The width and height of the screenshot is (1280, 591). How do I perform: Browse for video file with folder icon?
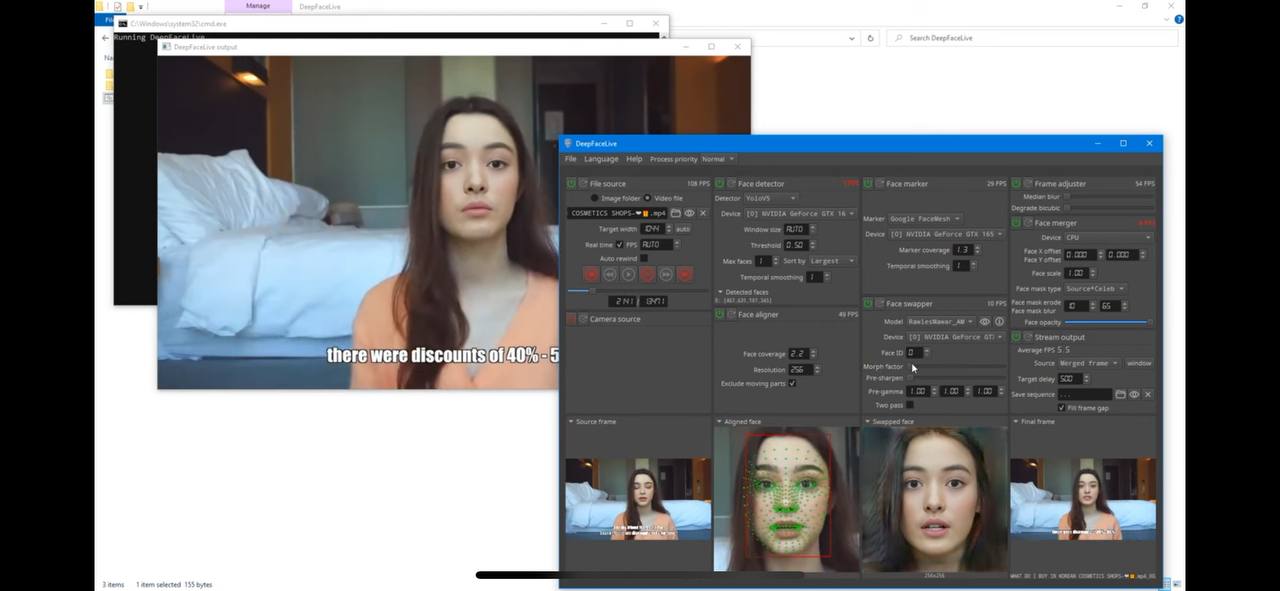675,213
